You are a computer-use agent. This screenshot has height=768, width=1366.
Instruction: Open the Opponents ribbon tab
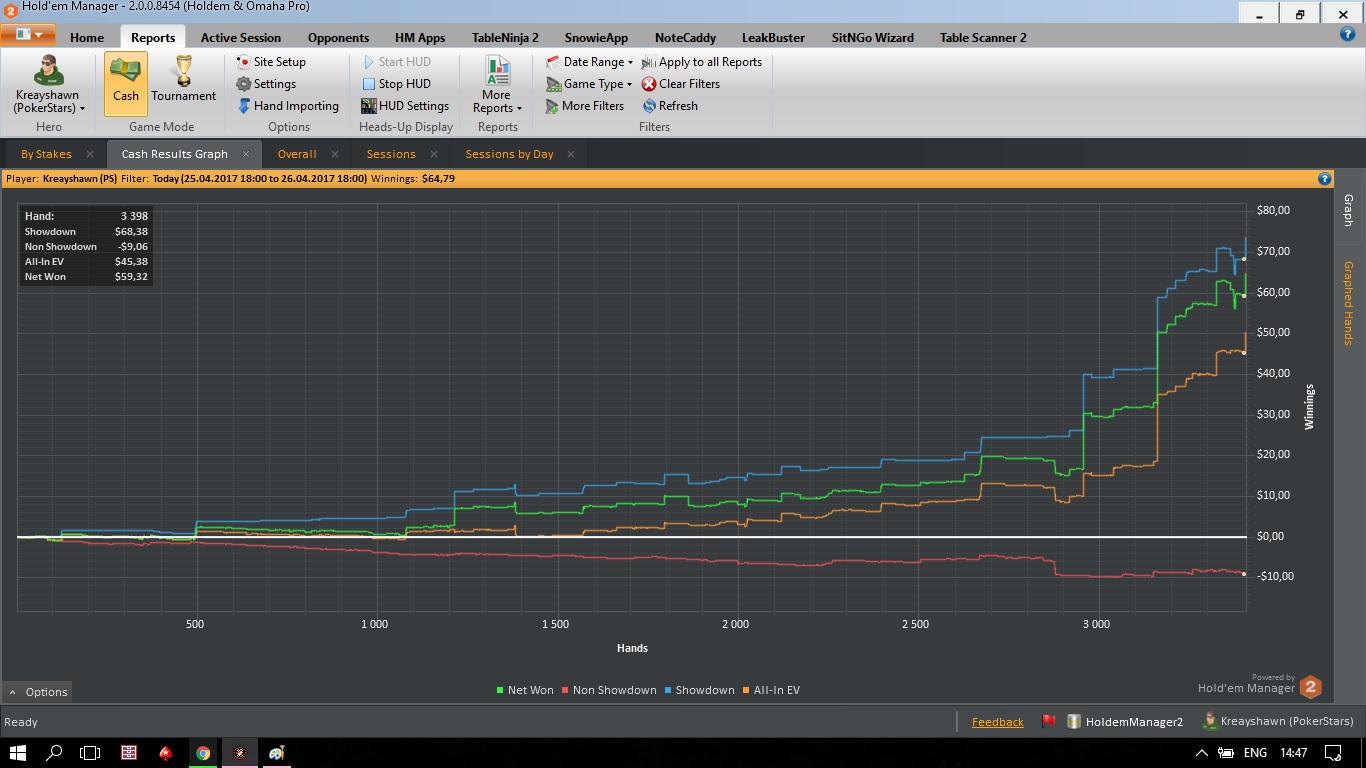pos(338,37)
